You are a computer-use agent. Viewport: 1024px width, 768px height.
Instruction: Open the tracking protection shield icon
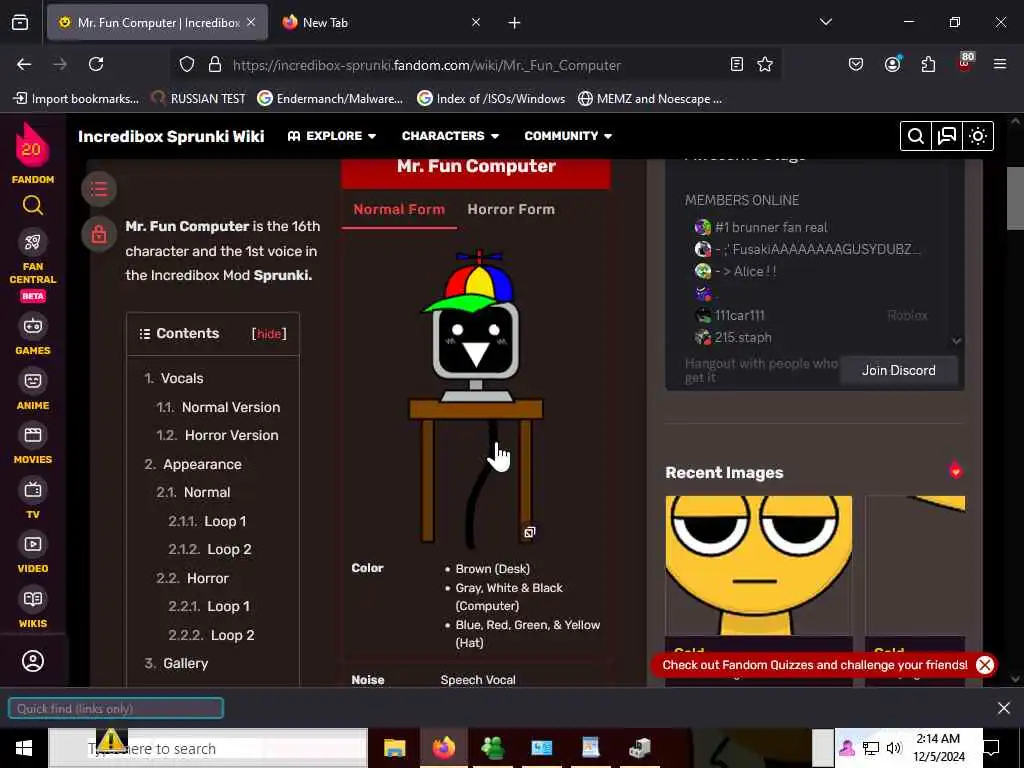point(187,64)
